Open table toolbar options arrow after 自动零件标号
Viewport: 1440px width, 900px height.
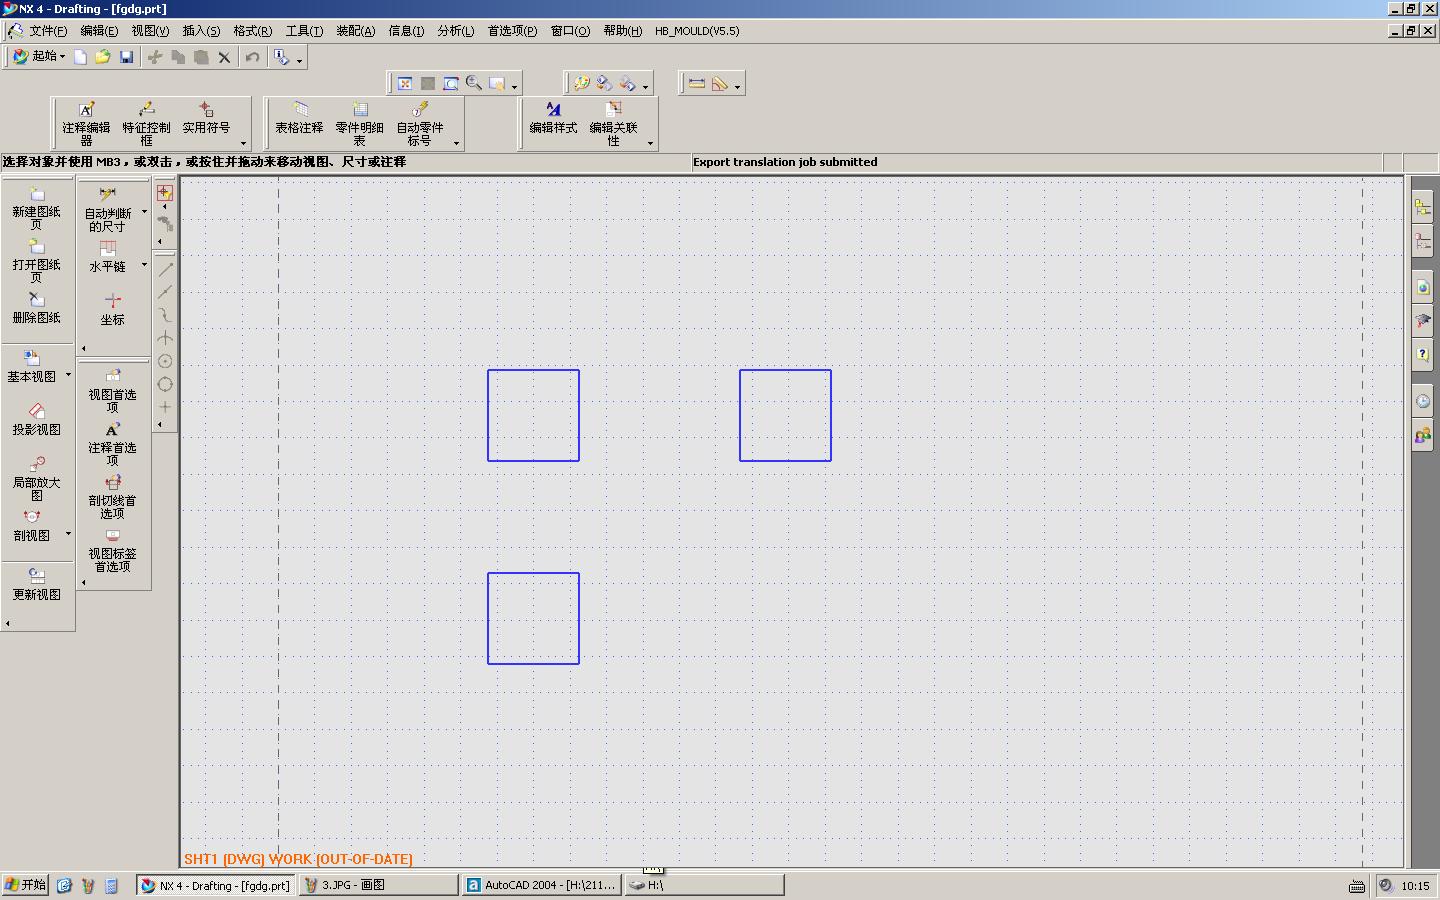coord(456,143)
